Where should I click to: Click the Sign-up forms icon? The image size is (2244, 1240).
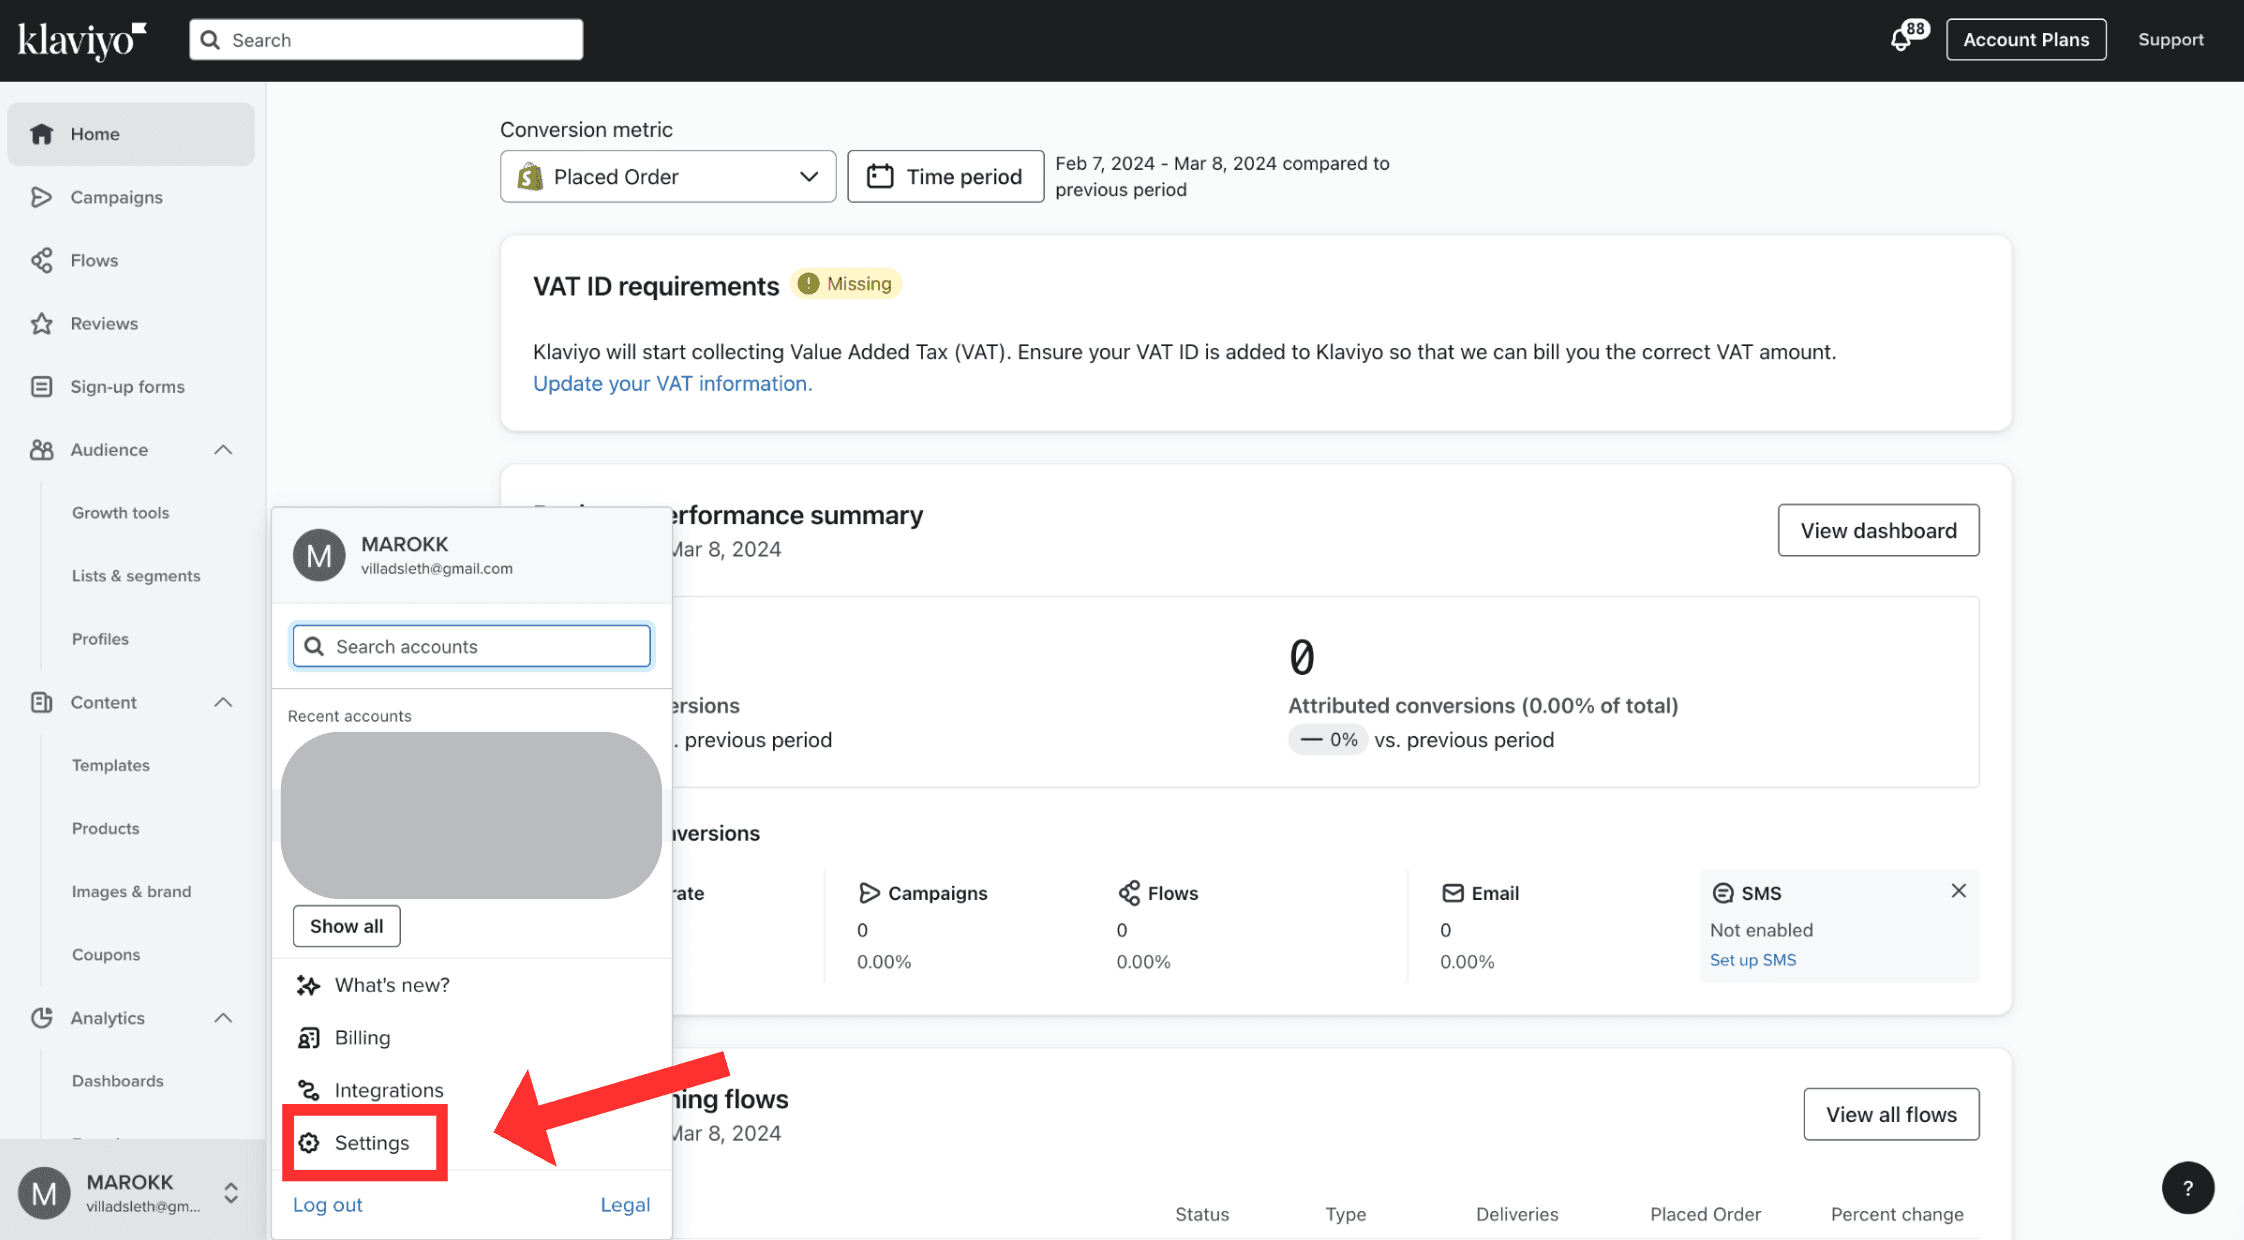point(41,386)
